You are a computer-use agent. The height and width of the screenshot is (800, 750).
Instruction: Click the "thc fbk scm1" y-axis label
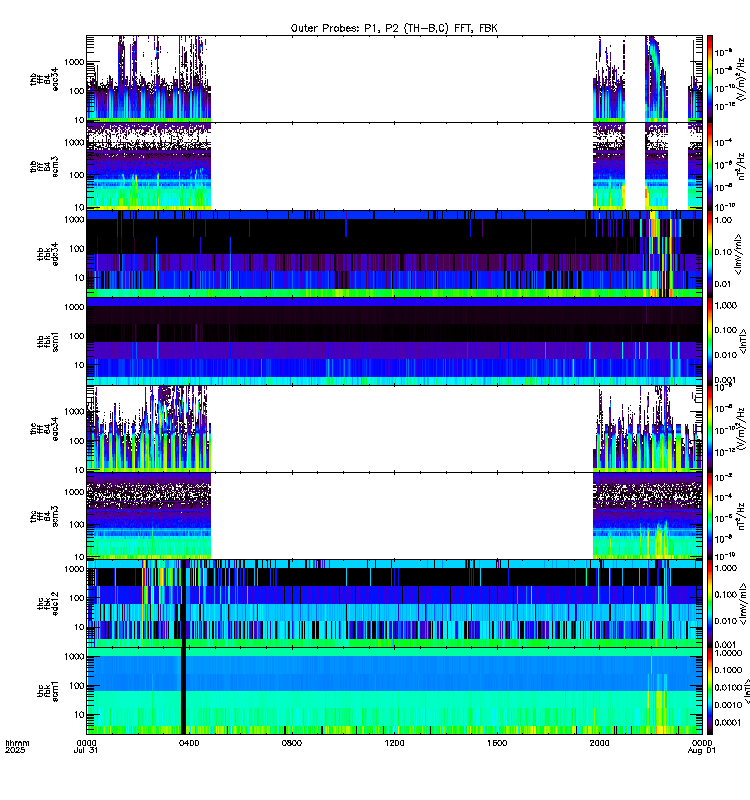pyautogui.click(x=47, y=691)
